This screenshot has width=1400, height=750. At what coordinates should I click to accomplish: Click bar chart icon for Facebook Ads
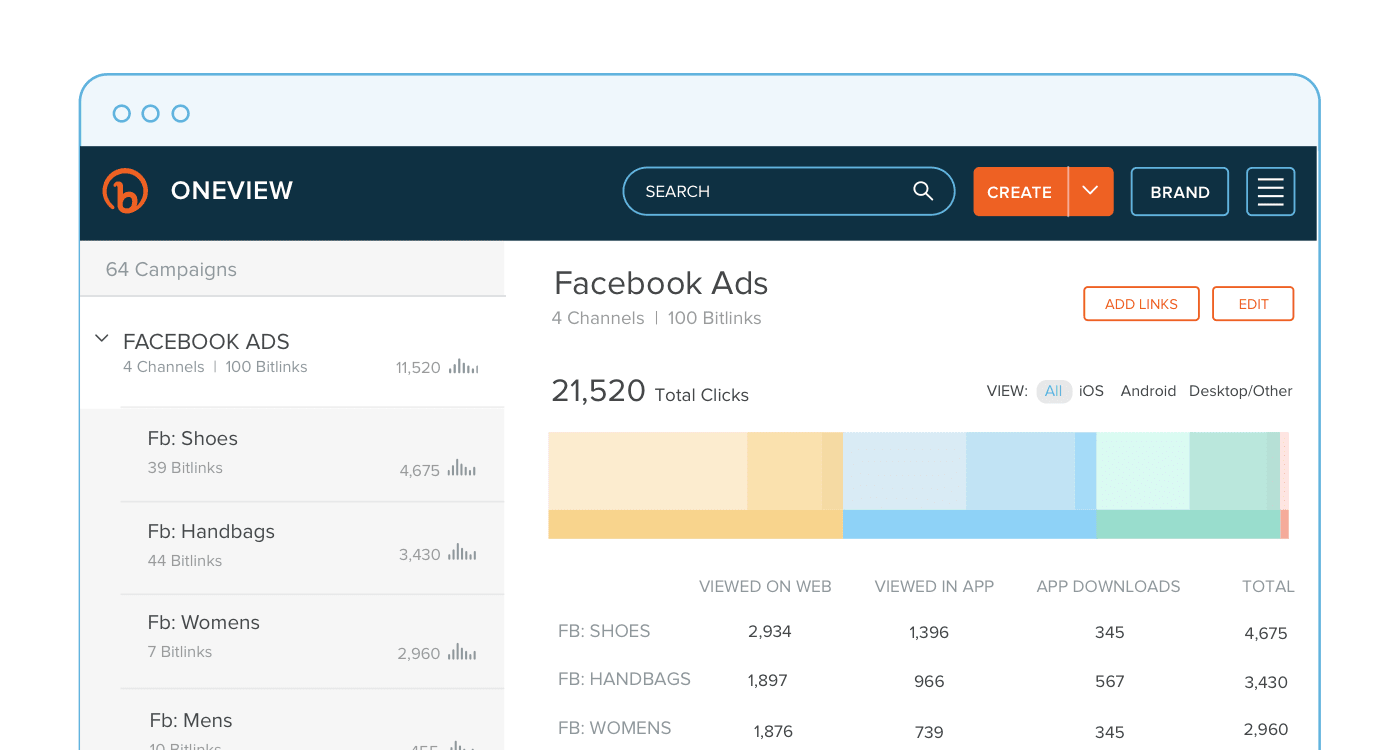(464, 366)
